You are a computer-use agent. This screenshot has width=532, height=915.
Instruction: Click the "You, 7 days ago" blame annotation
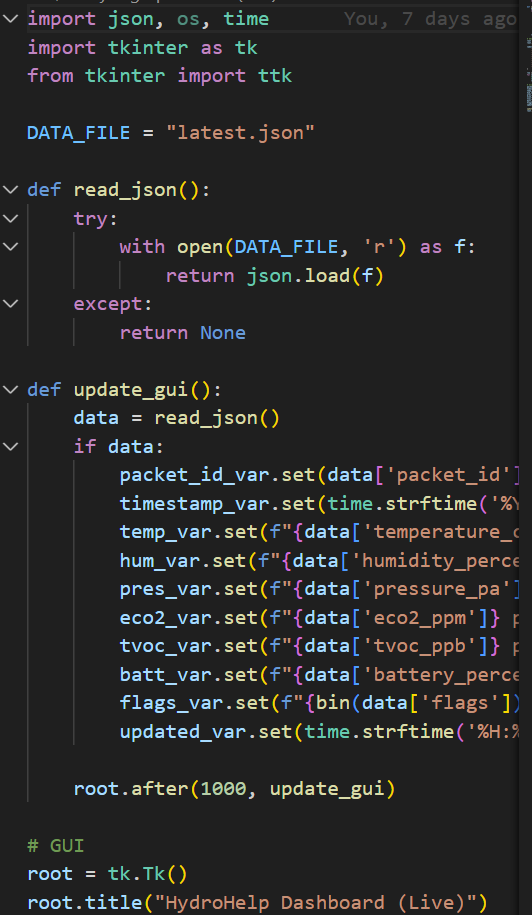[430, 19]
